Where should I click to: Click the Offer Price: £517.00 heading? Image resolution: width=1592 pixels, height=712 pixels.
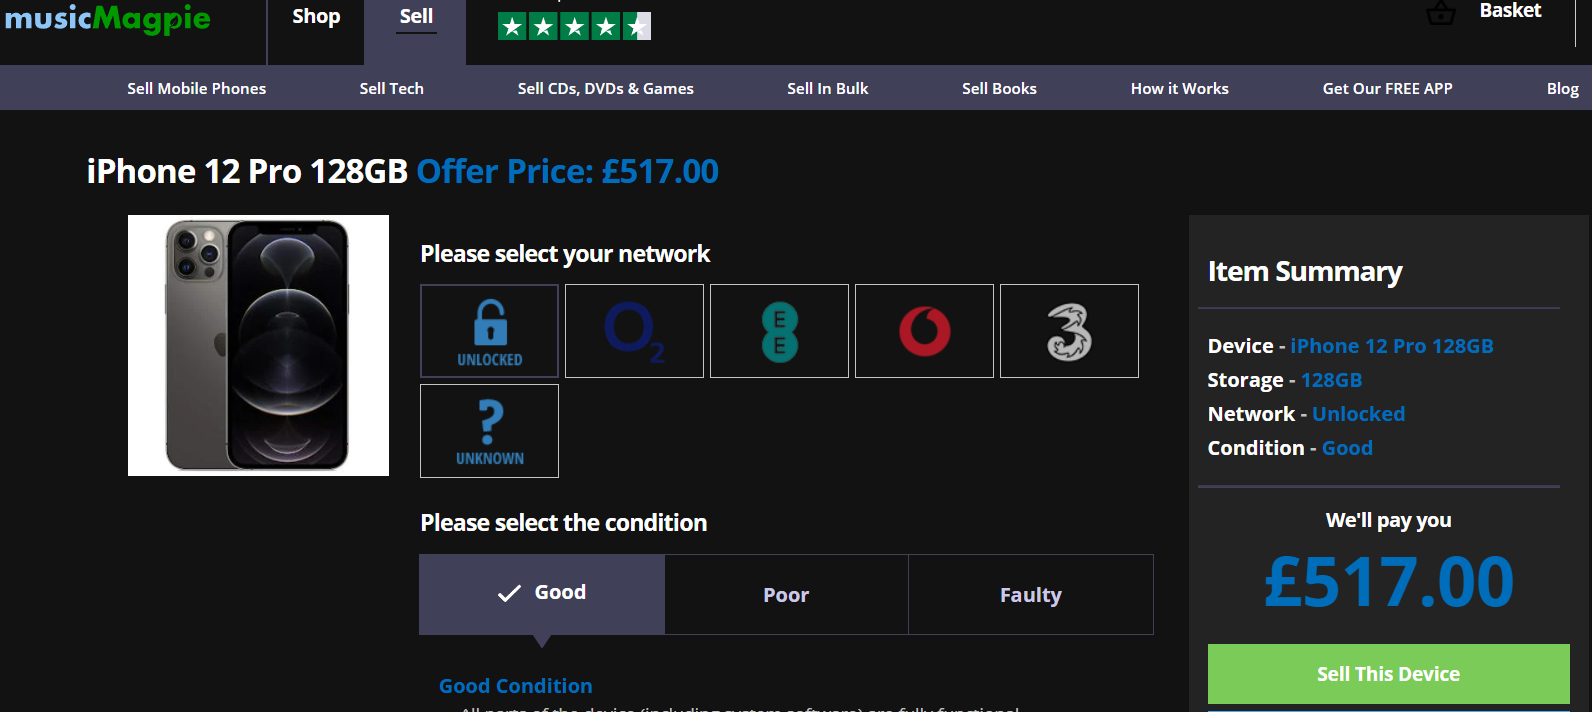tap(567, 171)
